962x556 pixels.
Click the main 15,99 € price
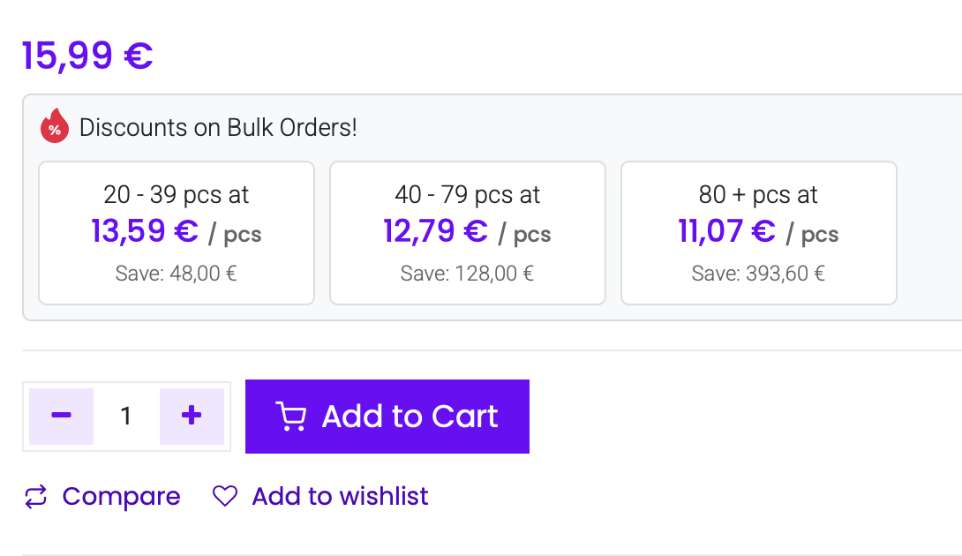pos(87,56)
